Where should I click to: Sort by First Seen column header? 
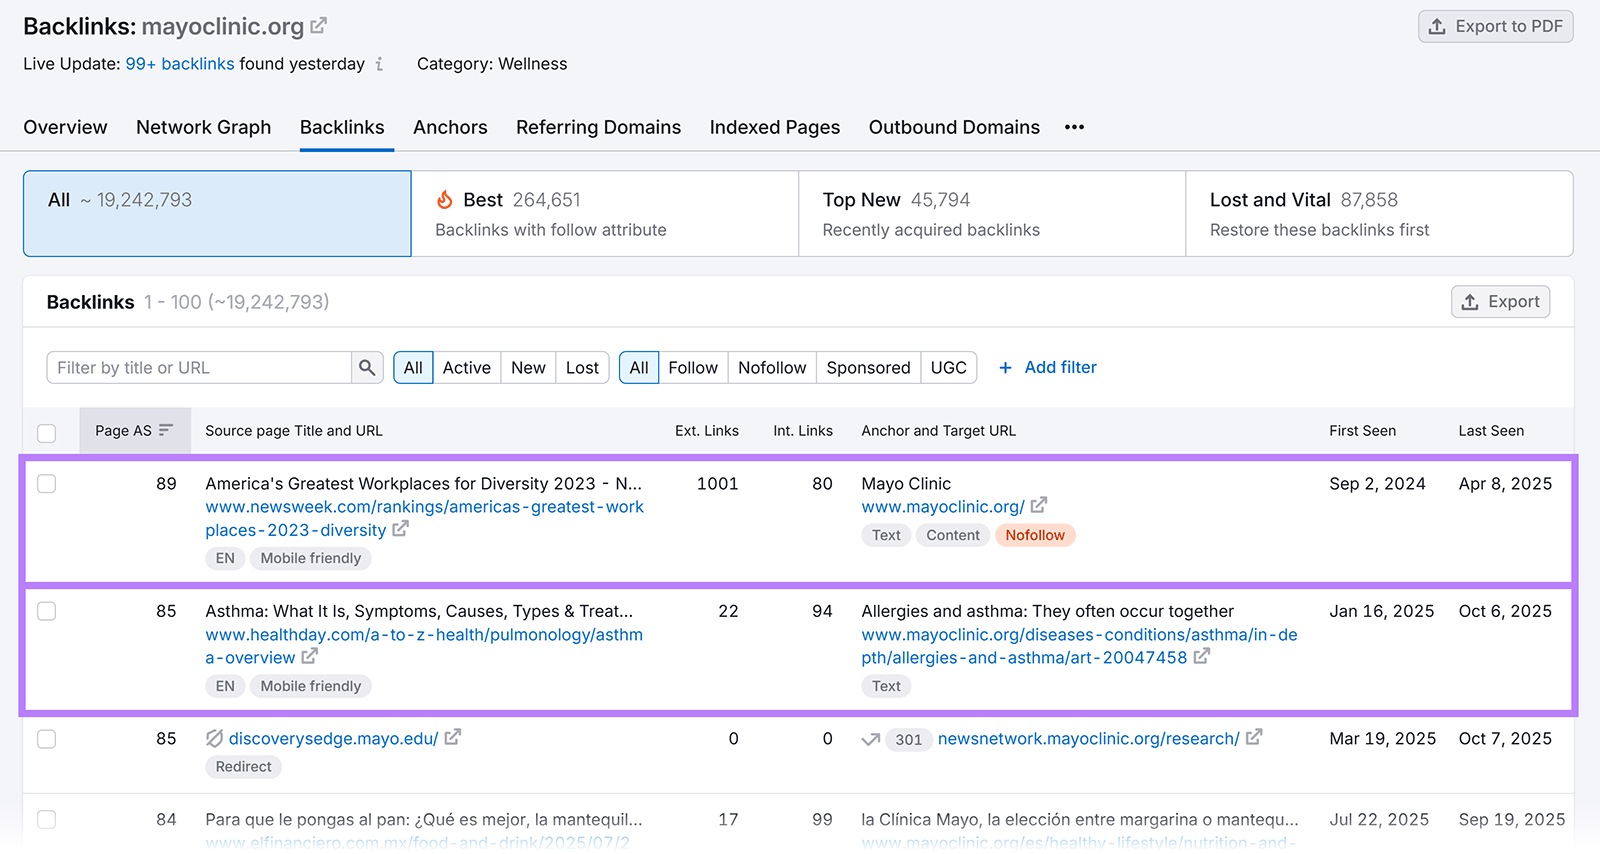coord(1362,431)
